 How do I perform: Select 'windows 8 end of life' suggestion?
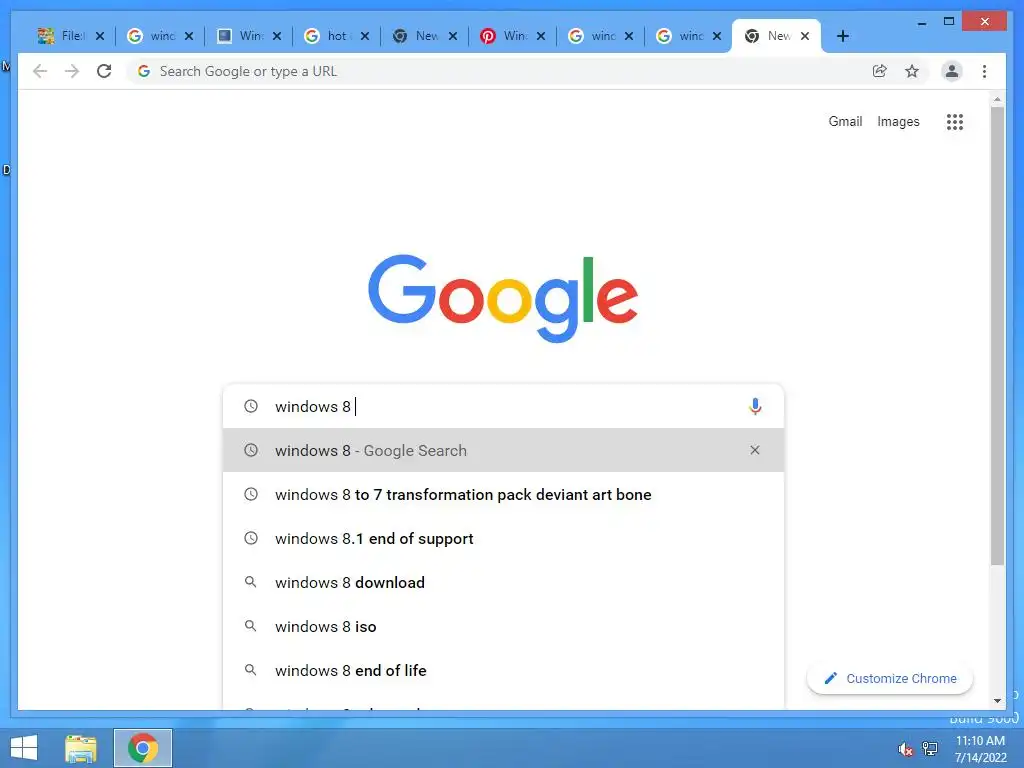(x=503, y=670)
